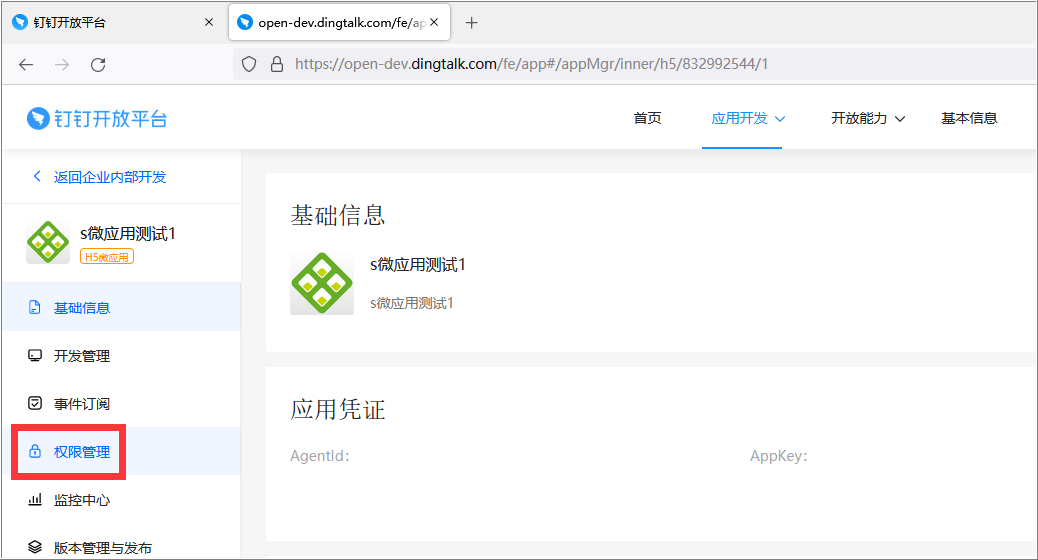Viewport: 1038px width, 560px height.
Task: Click the padlock site security icon
Action: [x=277, y=64]
